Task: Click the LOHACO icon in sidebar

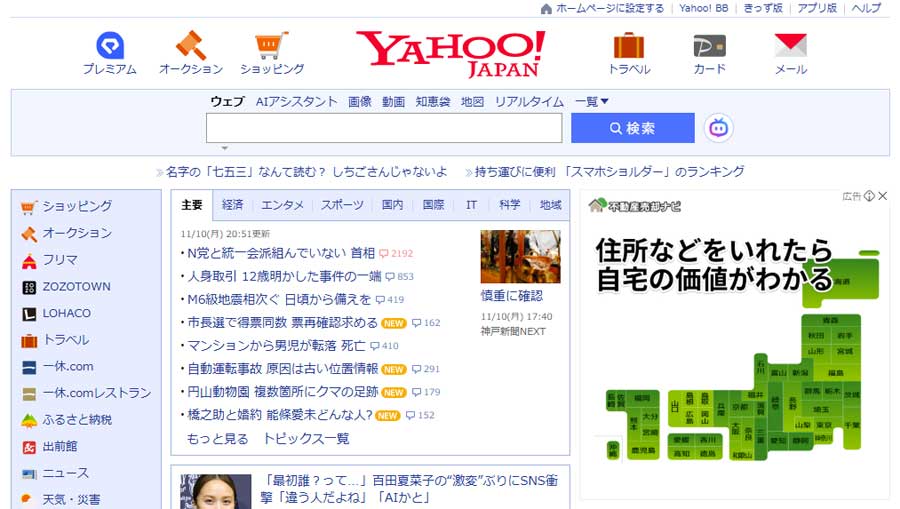Action: pyautogui.click(x=29, y=314)
